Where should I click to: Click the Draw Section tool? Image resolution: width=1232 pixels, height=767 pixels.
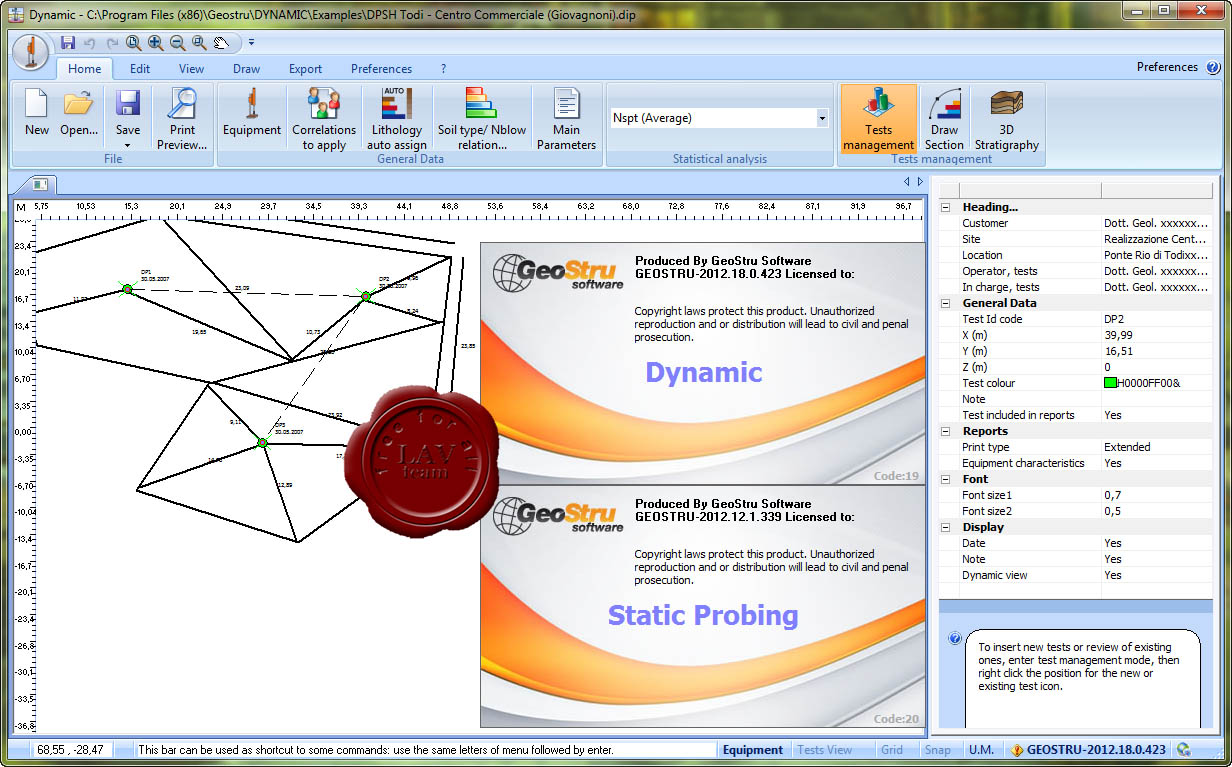944,117
